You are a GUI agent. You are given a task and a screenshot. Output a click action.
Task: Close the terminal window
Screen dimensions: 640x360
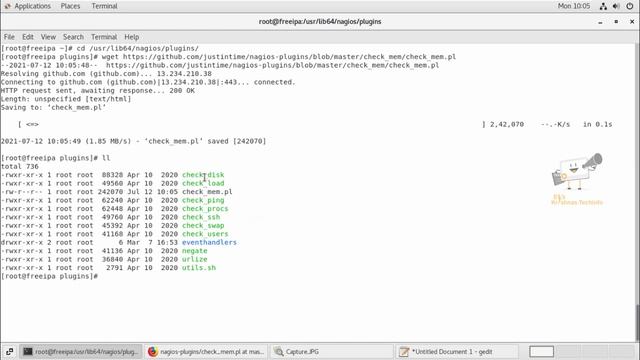pos(632,22)
